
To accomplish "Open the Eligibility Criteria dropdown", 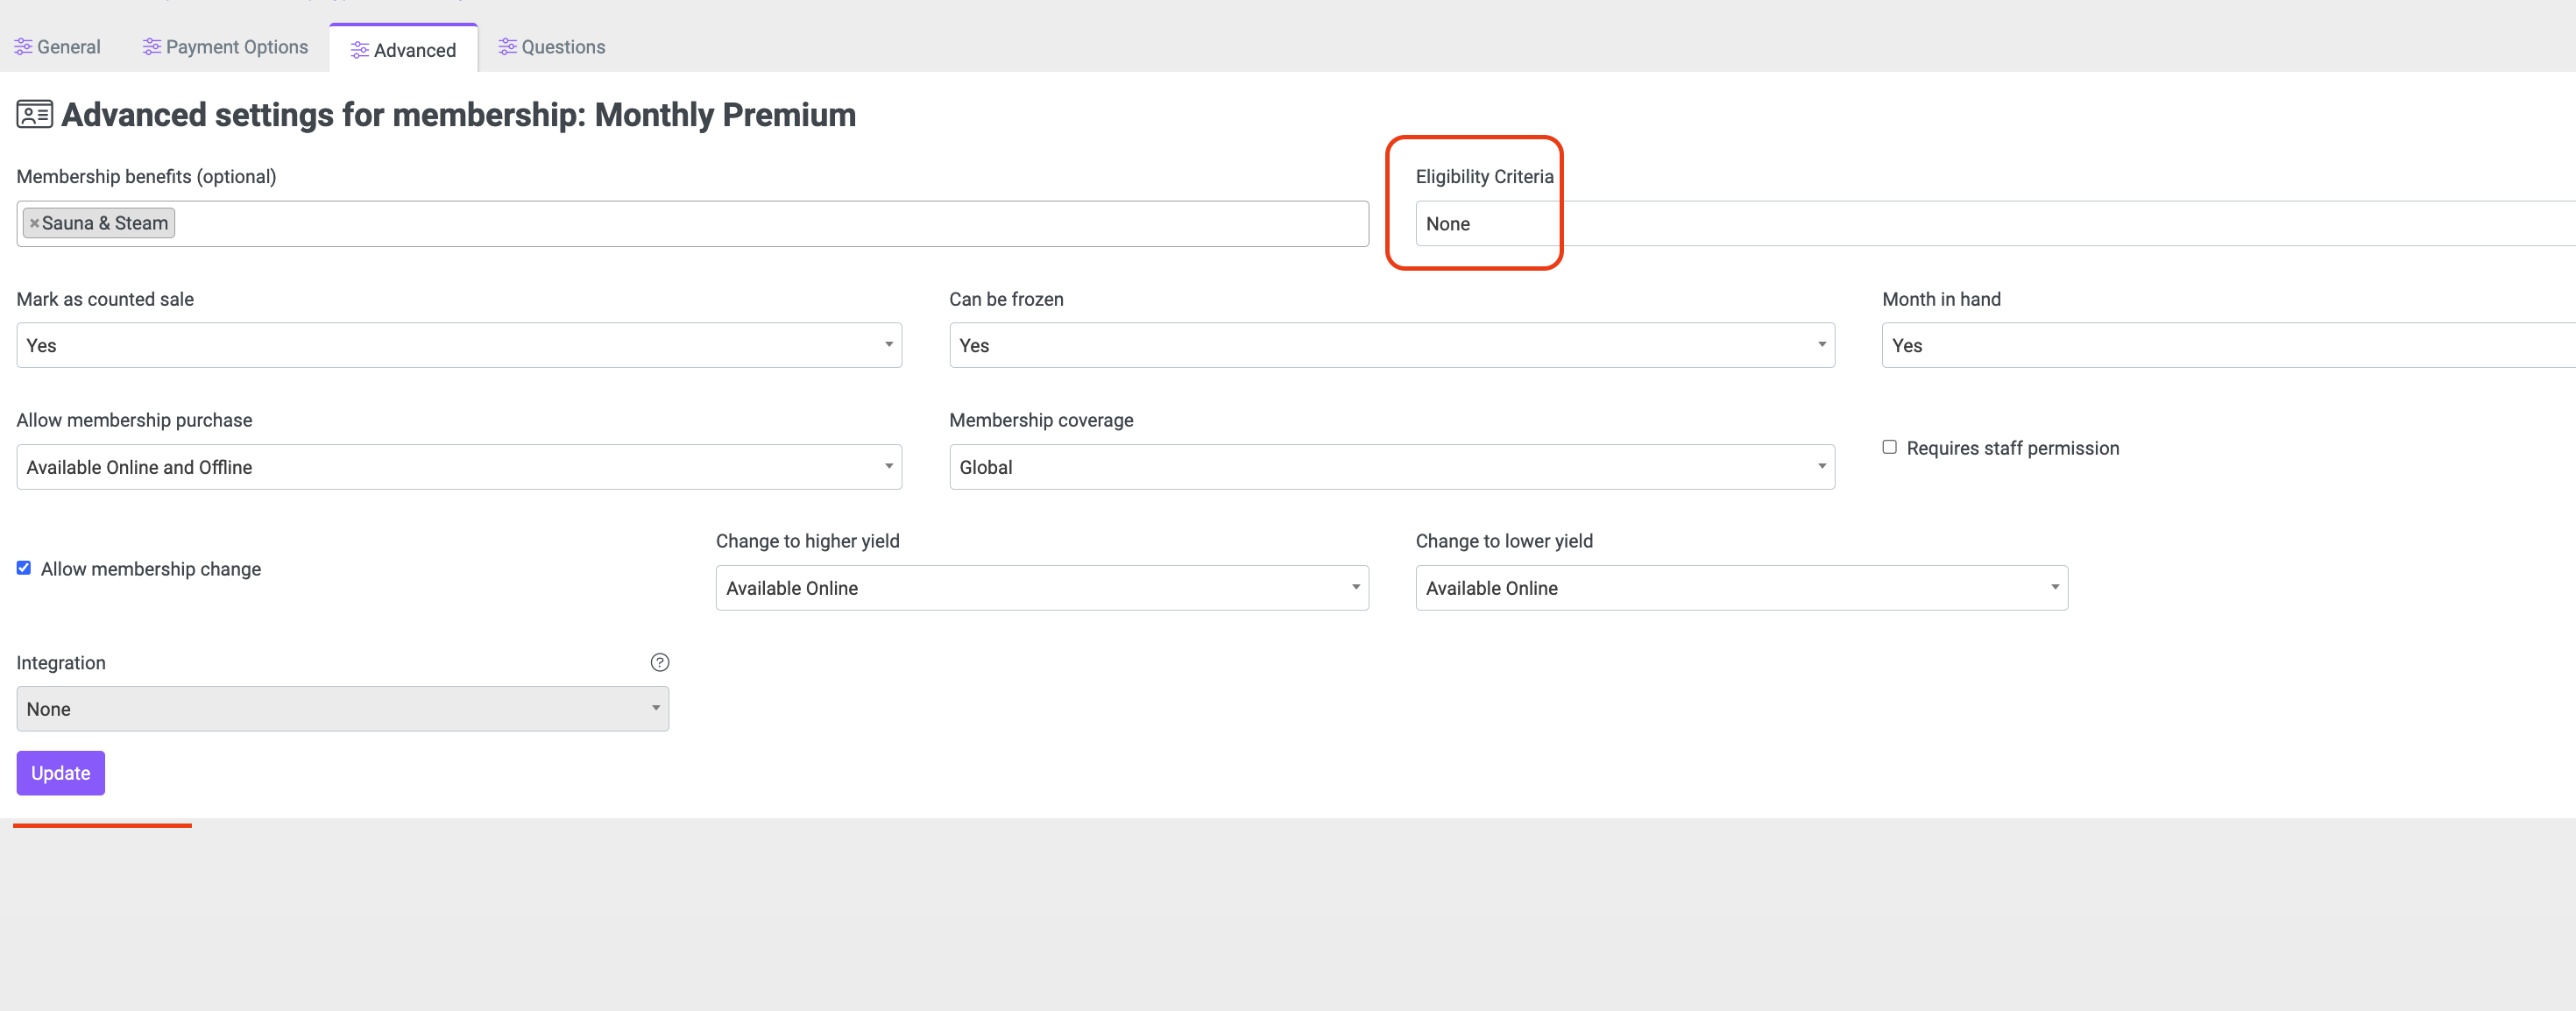I will pyautogui.click(x=1995, y=224).
